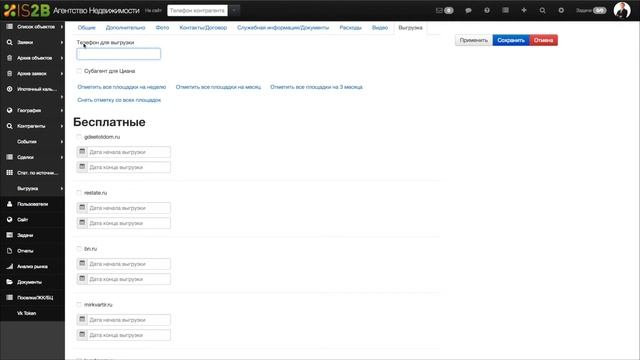The image size is (640, 360).
Task: Click the blue Сохранить button
Action: (x=511, y=40)
